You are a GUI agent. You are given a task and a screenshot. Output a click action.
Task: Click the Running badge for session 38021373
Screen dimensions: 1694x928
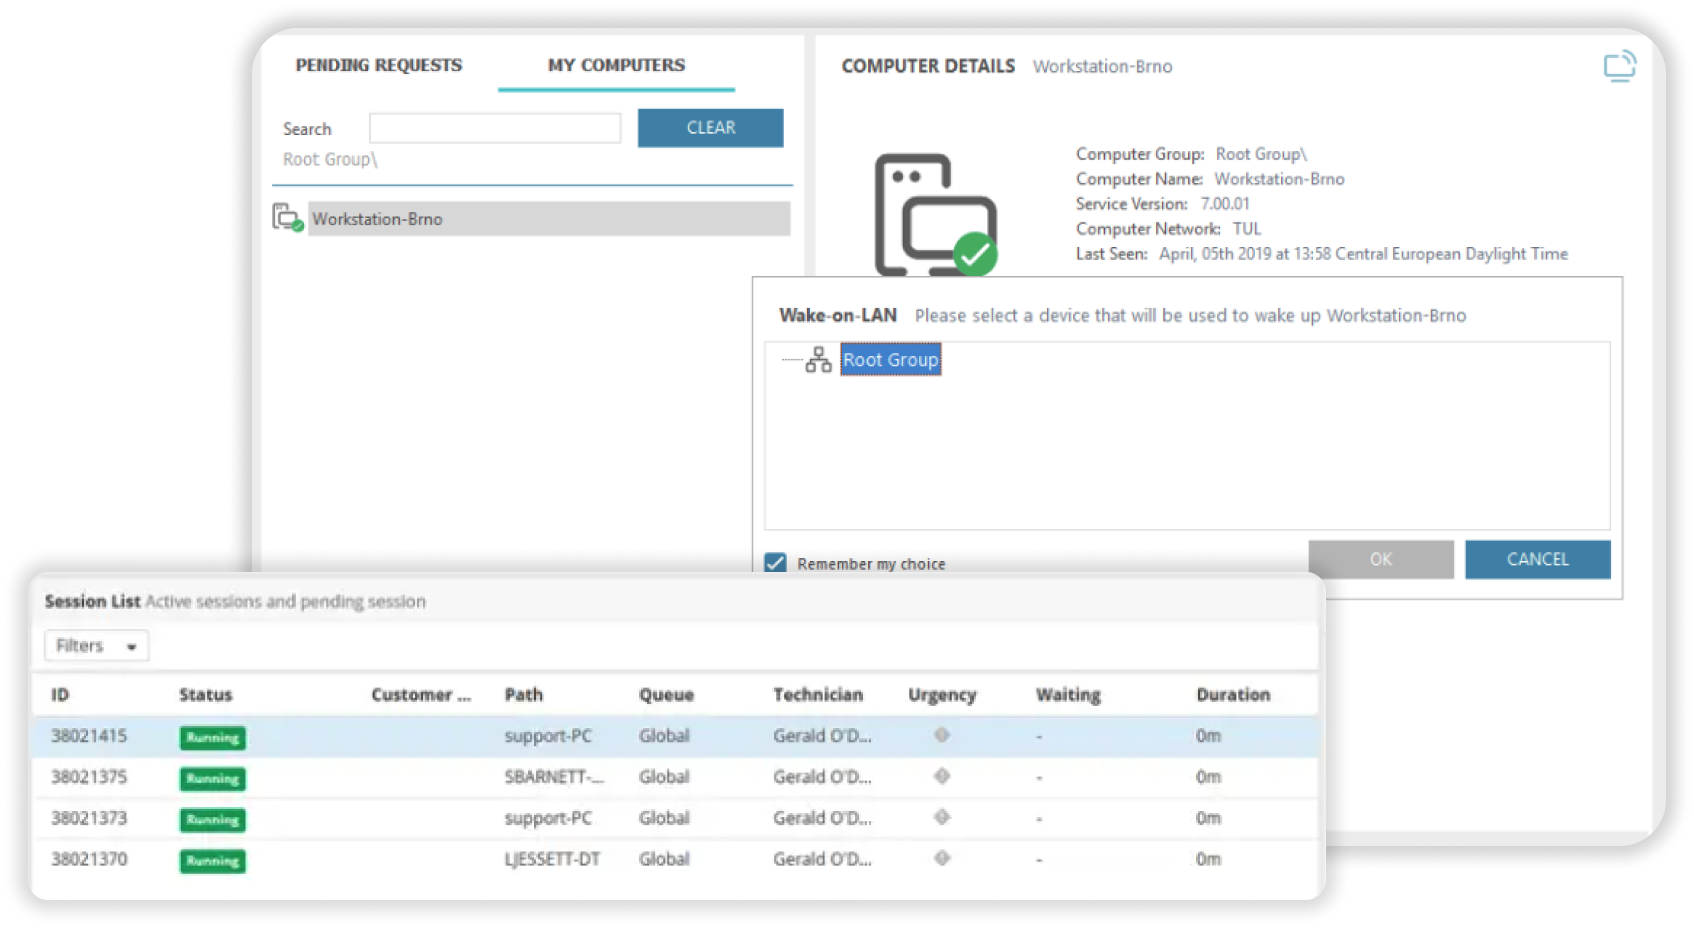coord(213,820)
